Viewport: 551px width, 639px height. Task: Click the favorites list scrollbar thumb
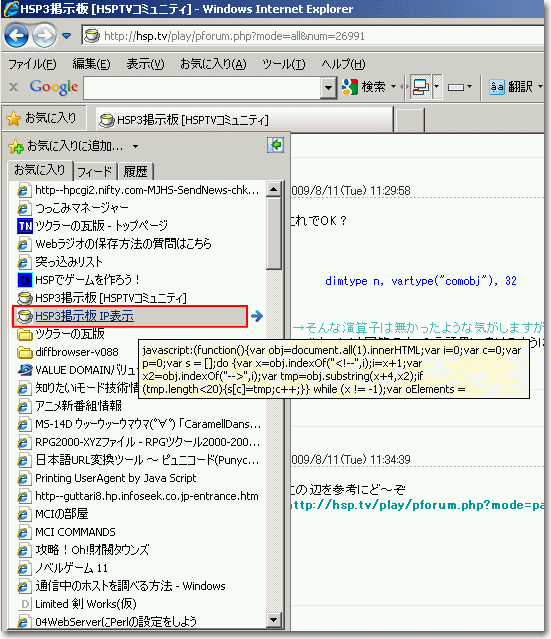coord(273,233)
